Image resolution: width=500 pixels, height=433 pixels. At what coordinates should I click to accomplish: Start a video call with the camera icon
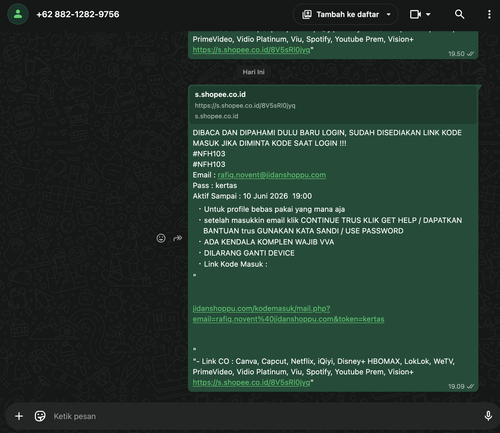point(415,14)
